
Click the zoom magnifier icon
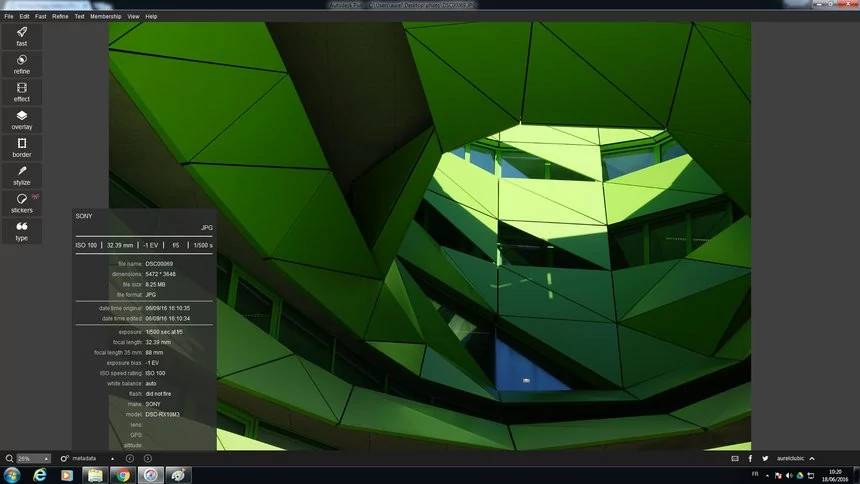coord(9,458)
